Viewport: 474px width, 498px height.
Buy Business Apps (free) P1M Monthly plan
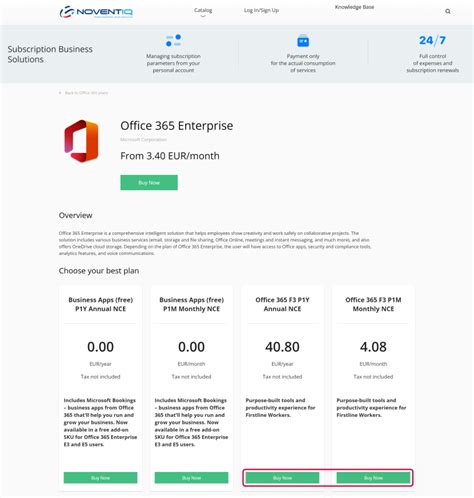191,478
